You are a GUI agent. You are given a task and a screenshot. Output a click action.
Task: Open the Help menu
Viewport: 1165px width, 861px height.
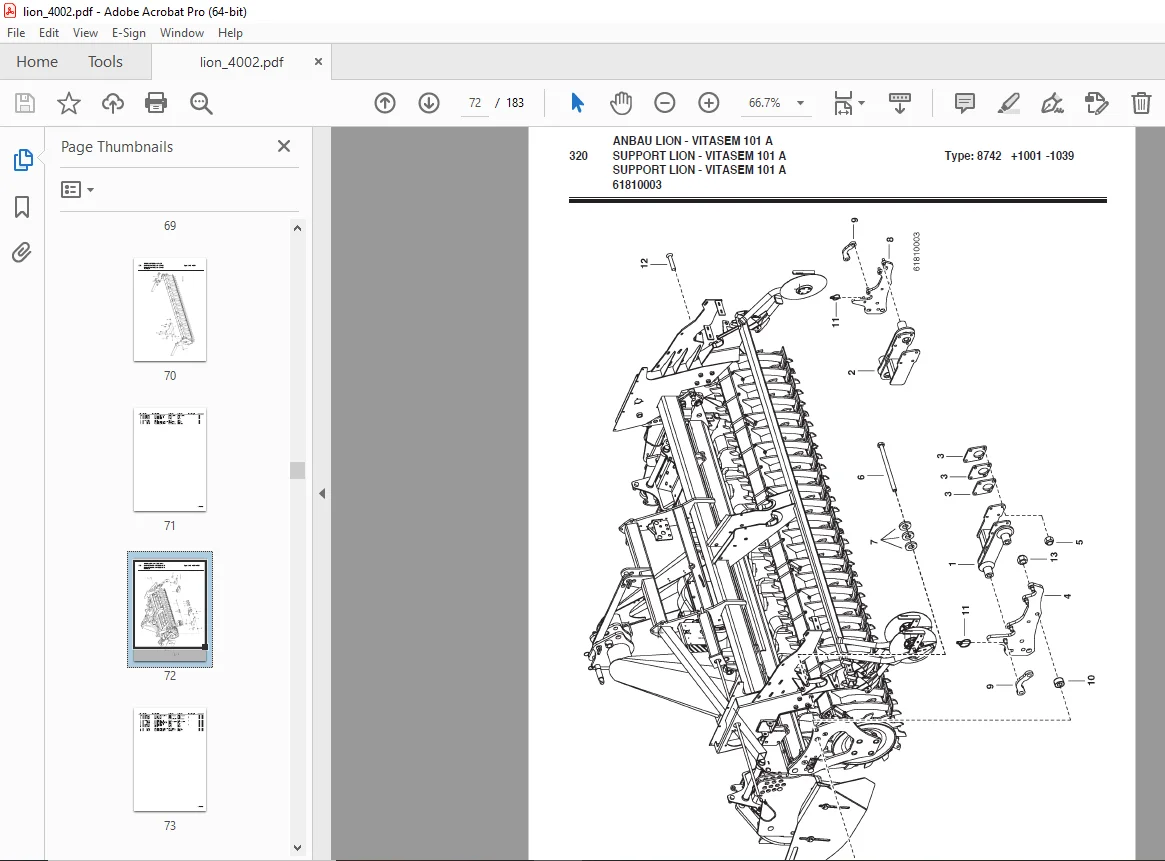(230, 33)
